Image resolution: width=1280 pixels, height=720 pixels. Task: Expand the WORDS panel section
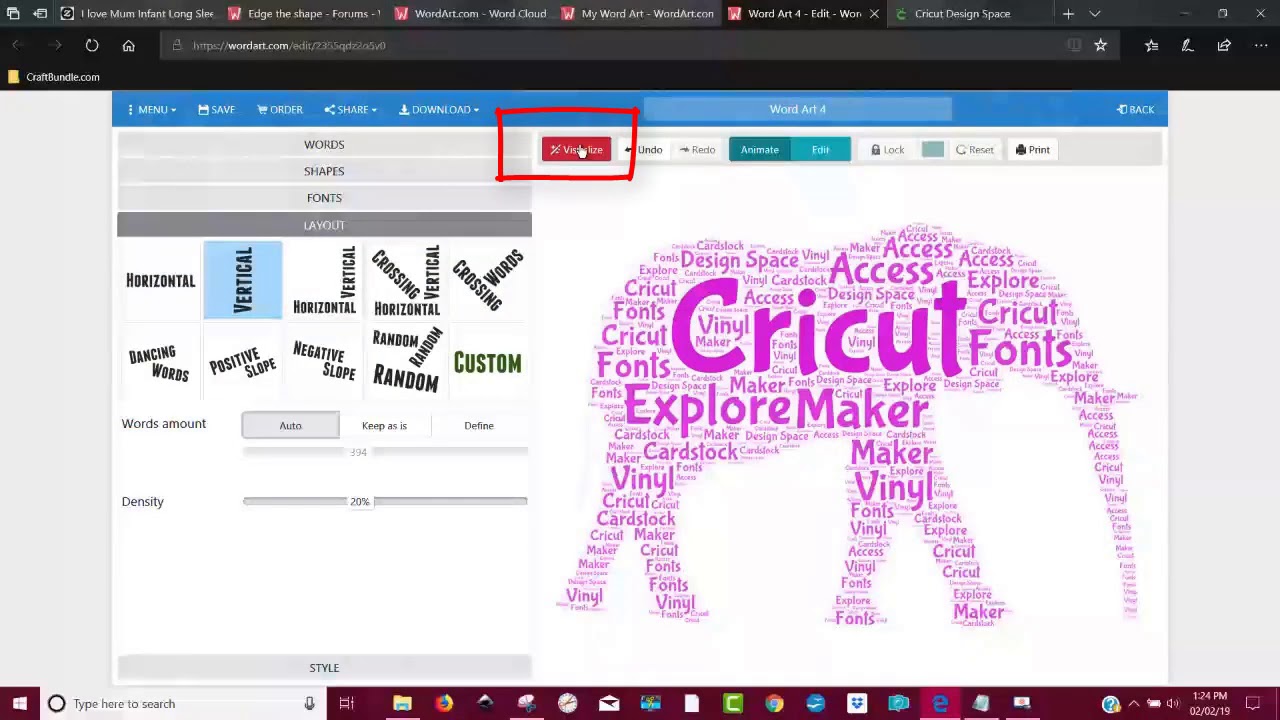coord(324,144)
